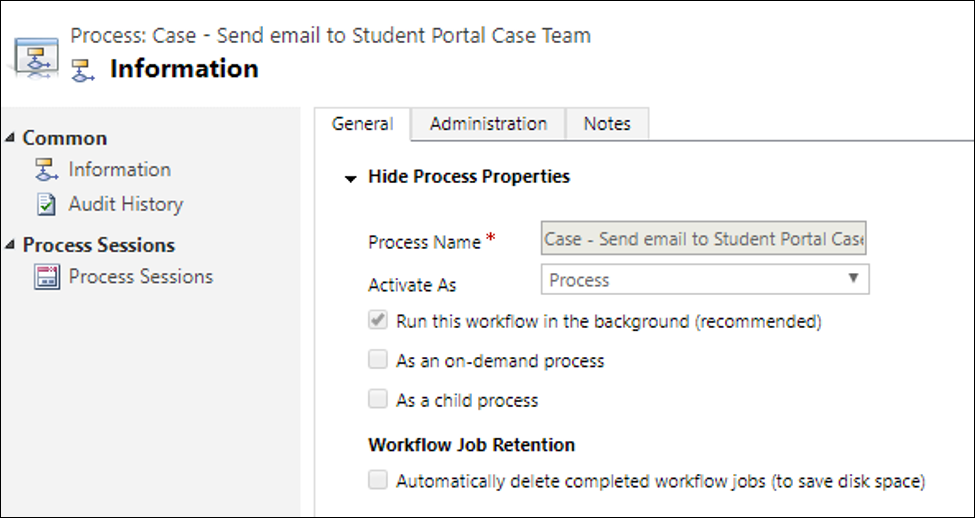975x518 pixels.
Task: Open the Notes tab
Action: 607,124
